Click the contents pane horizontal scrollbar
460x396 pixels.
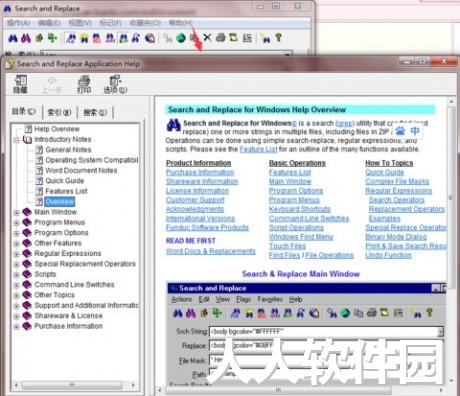[x=75, y=385]
